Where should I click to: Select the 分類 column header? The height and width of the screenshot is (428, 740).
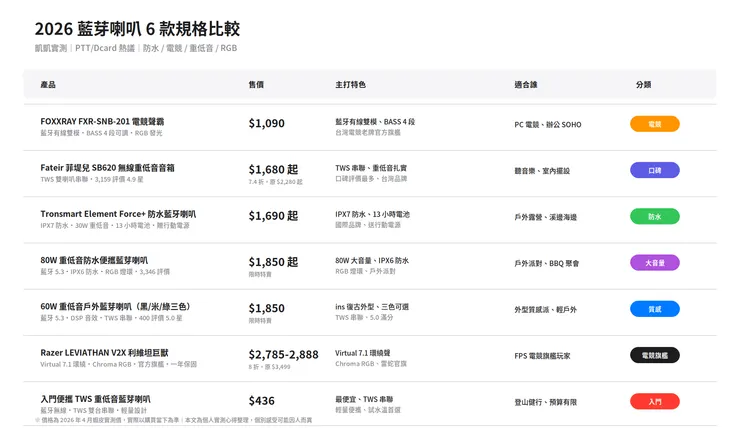coord(643,84)
